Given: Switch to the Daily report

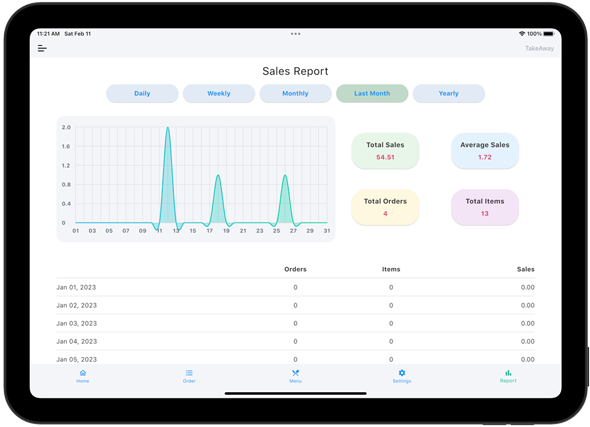Looking at the screenshot, I should pyautogui.click(x=142, y=93).
